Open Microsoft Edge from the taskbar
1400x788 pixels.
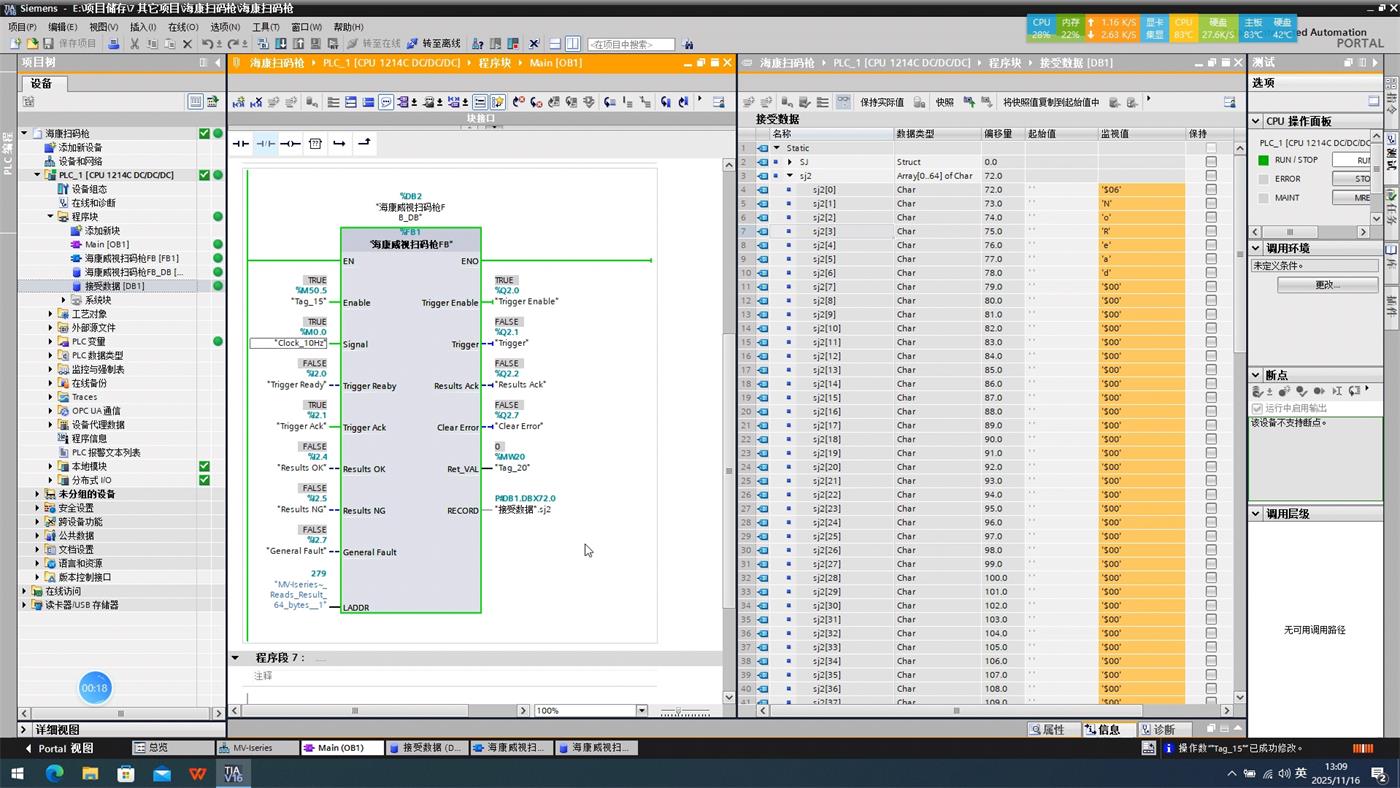pyautogui.click(x=54, y=773)
